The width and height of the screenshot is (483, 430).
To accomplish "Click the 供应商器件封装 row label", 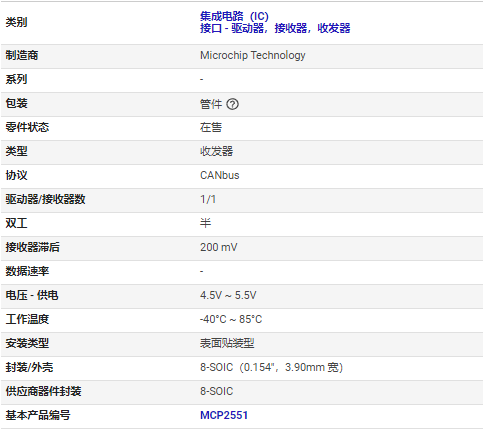I will [x=43, y=391].
